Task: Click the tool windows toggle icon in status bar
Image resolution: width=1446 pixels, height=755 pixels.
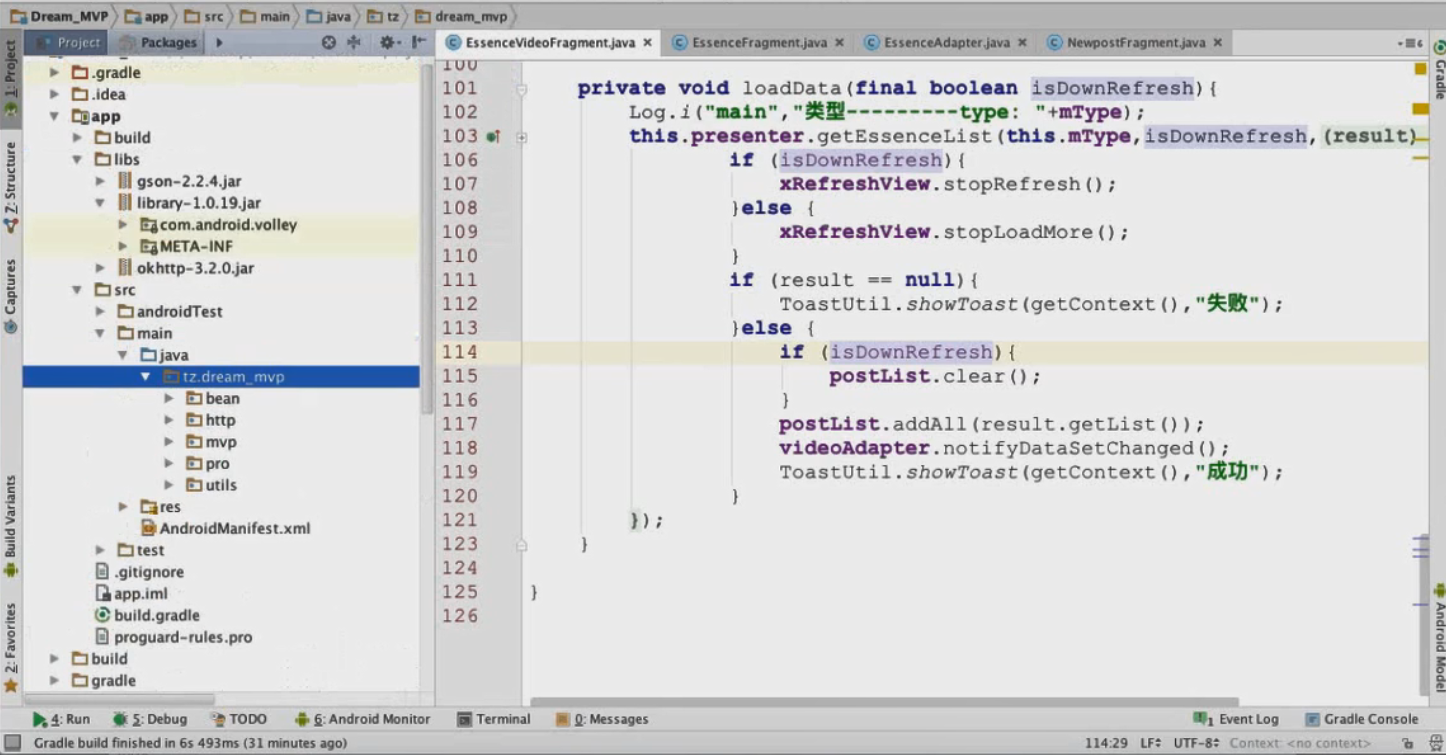Action: click(x=12, y=743)
